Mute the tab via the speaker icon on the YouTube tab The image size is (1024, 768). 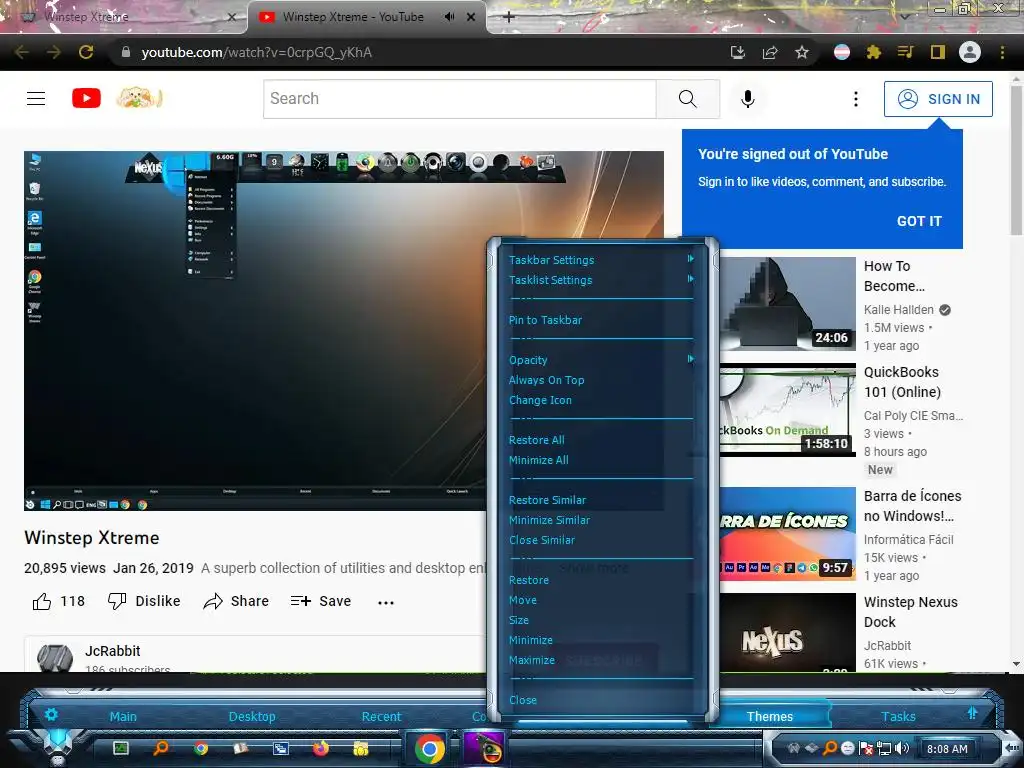click(449, 17)
